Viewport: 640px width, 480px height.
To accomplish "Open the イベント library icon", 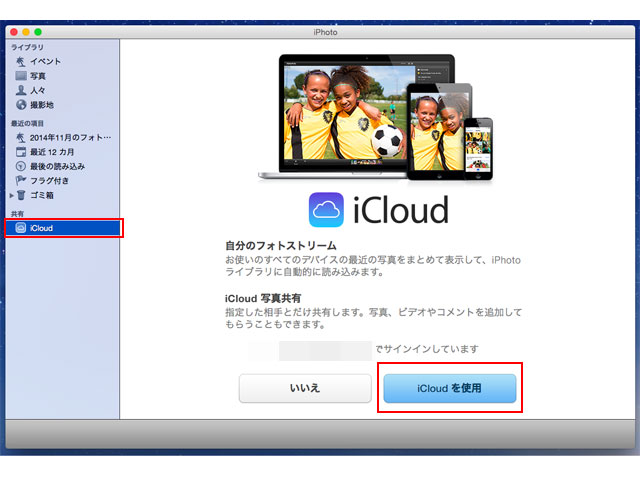I will coord(20,62).
